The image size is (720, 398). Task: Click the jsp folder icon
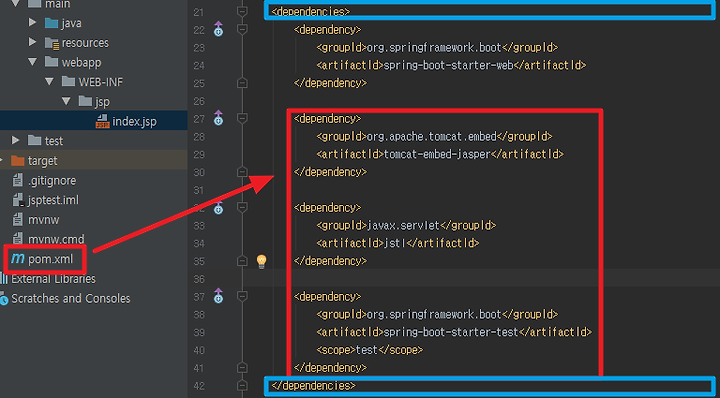click(x=85, y=101)
